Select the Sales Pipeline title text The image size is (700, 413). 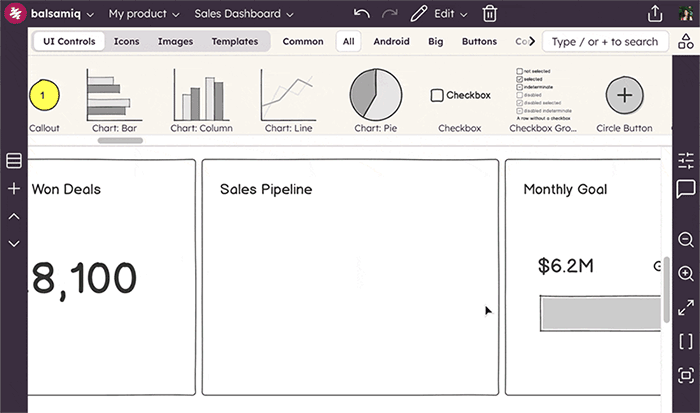click(x=266, y=189)
